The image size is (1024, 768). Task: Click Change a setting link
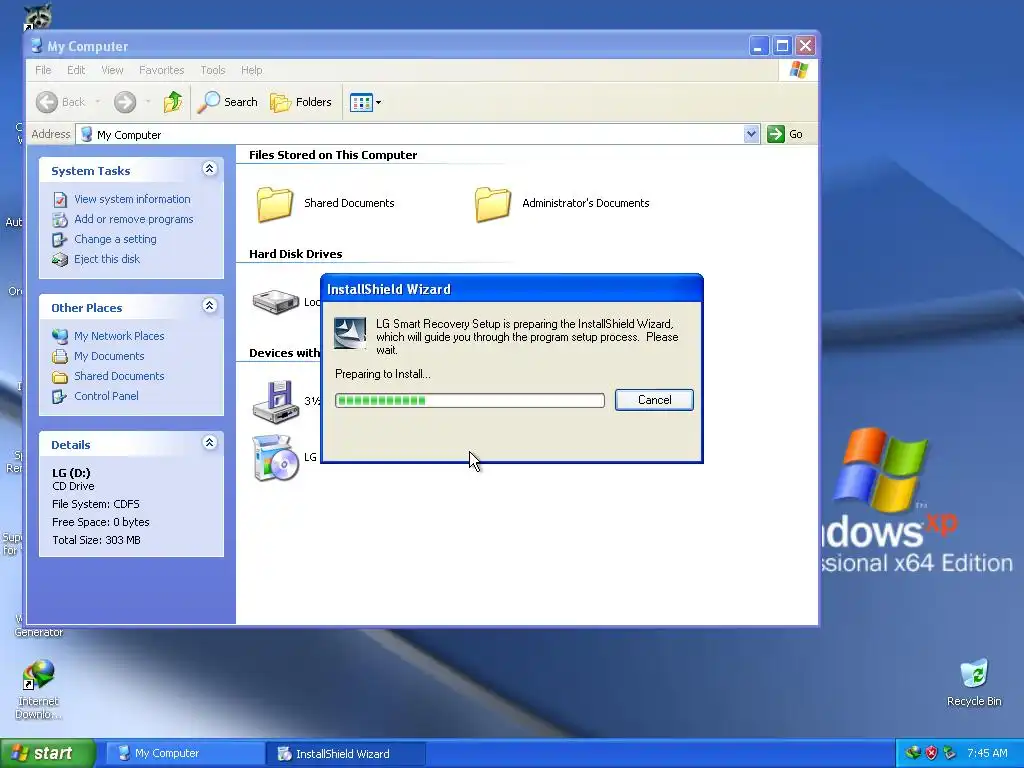point(115,239)
